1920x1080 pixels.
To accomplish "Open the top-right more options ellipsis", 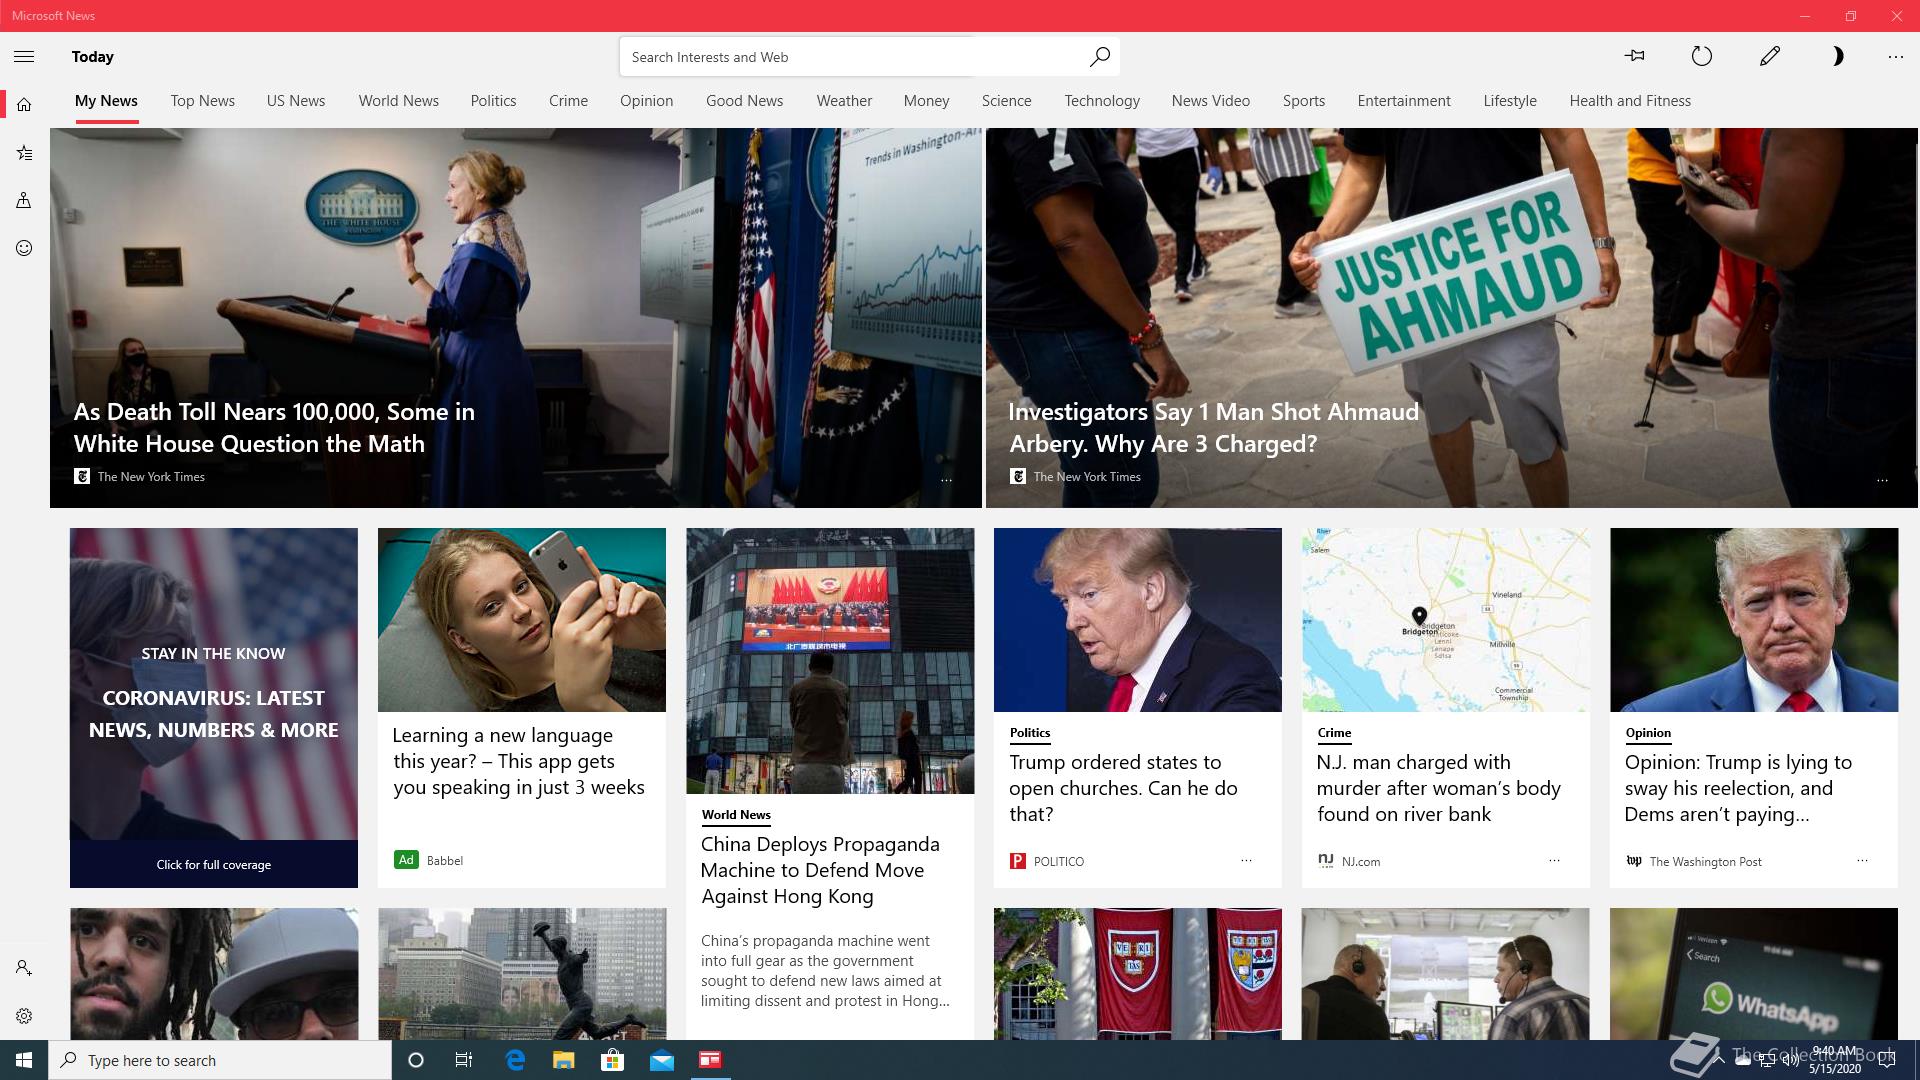I will pos(1895,57).
